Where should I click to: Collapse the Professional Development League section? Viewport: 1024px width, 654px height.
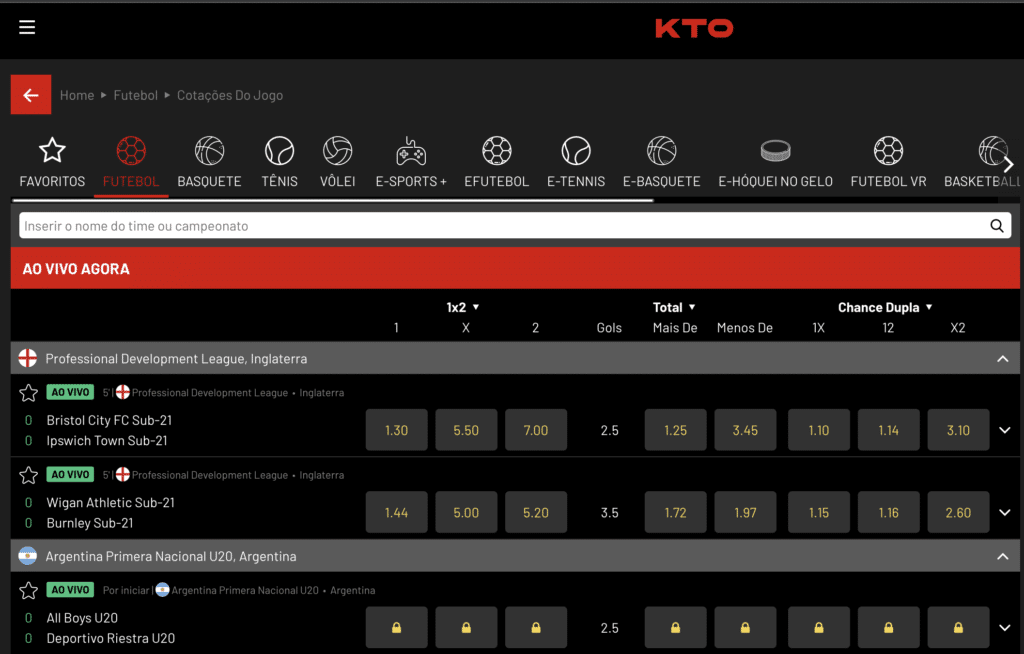point(1002,358)
